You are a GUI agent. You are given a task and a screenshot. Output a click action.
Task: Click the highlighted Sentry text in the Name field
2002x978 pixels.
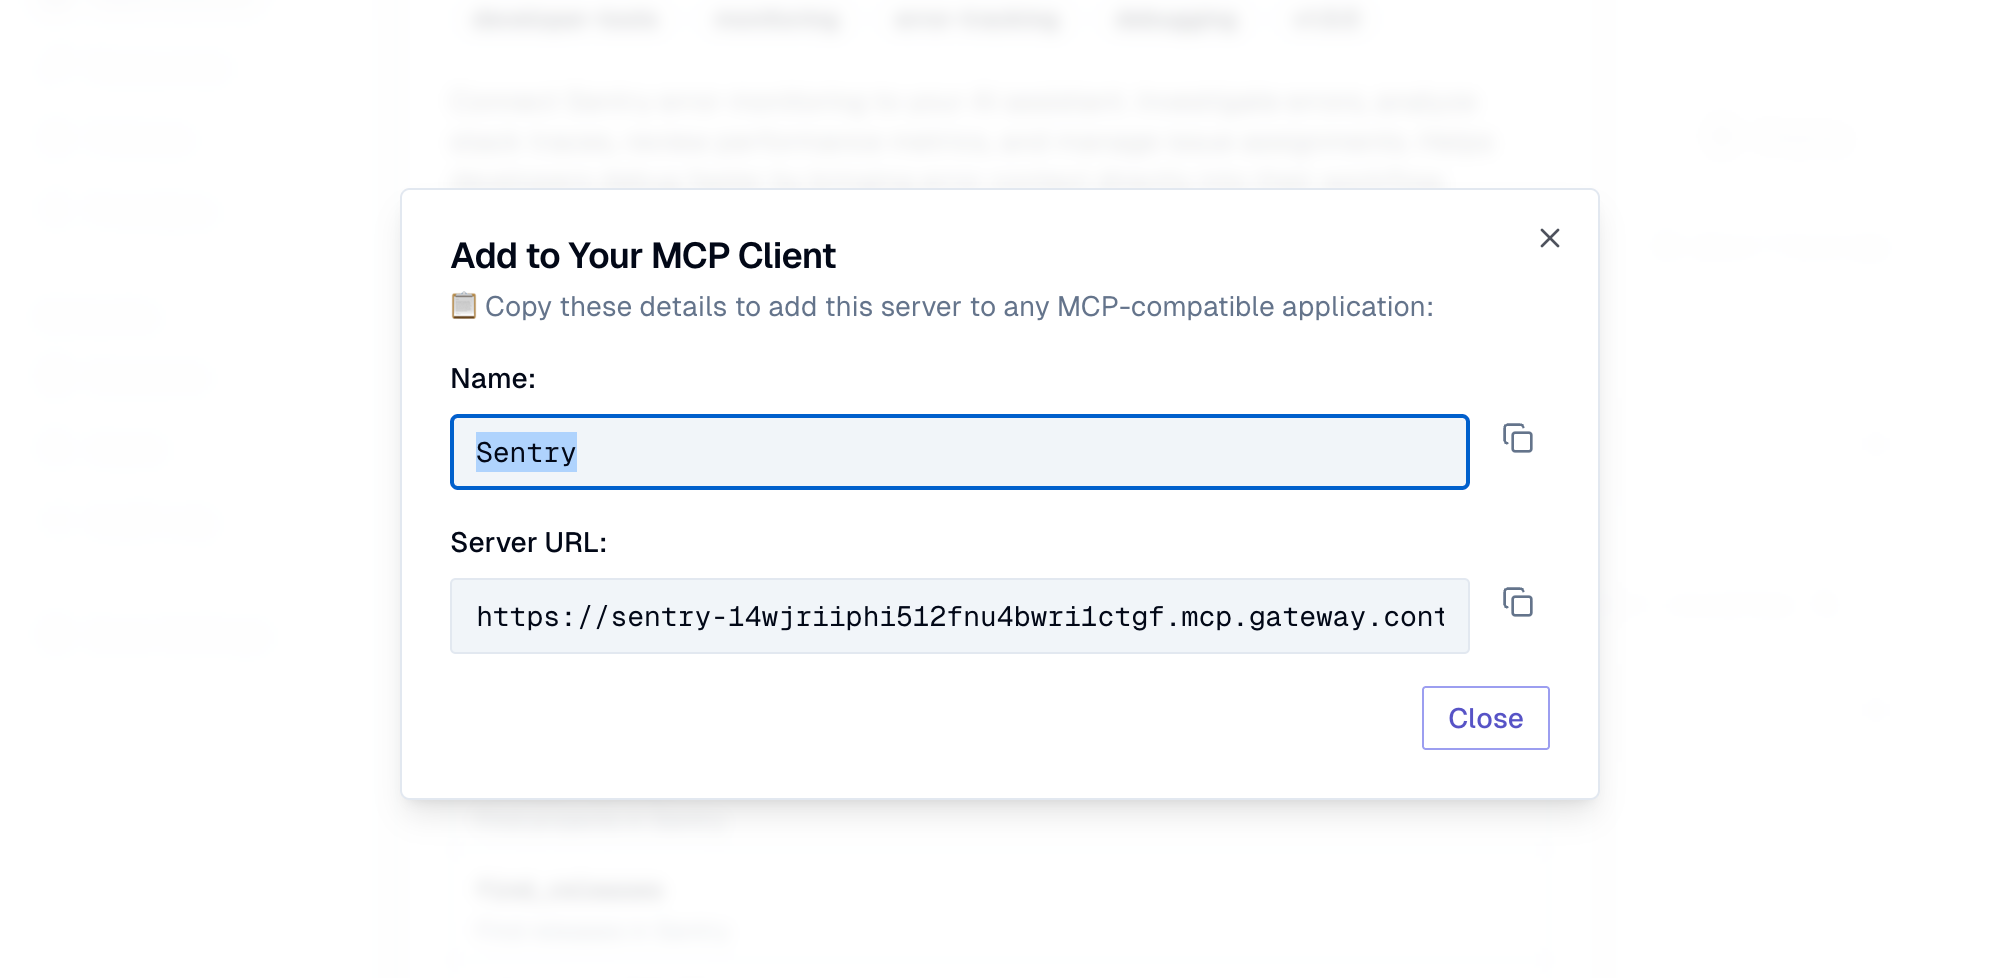pos(526,452)
